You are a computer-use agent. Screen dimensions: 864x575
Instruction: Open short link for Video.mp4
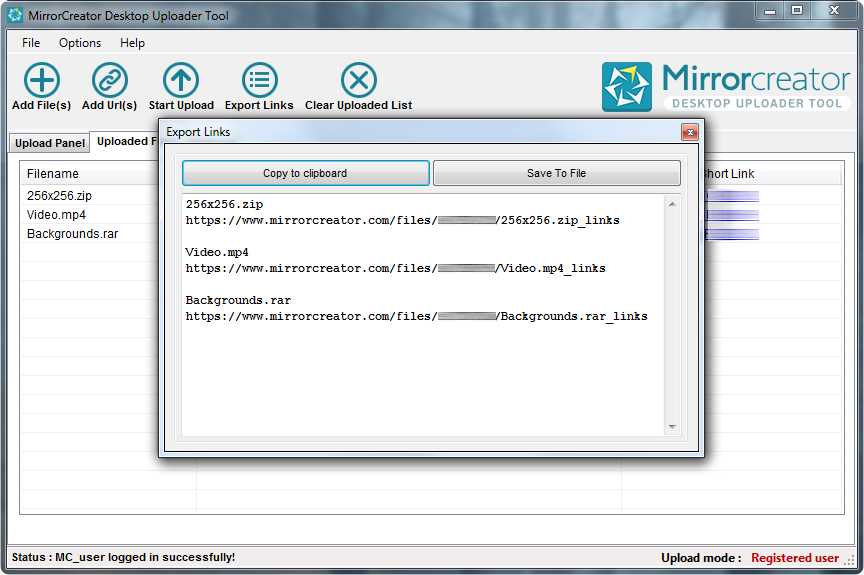point(732,215)
